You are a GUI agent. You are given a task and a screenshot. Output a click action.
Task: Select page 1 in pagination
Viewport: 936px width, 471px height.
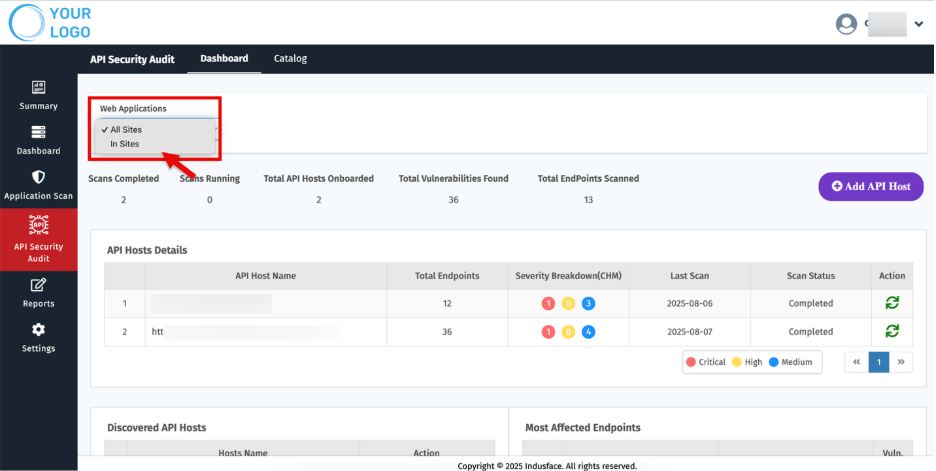click(879, 362)
